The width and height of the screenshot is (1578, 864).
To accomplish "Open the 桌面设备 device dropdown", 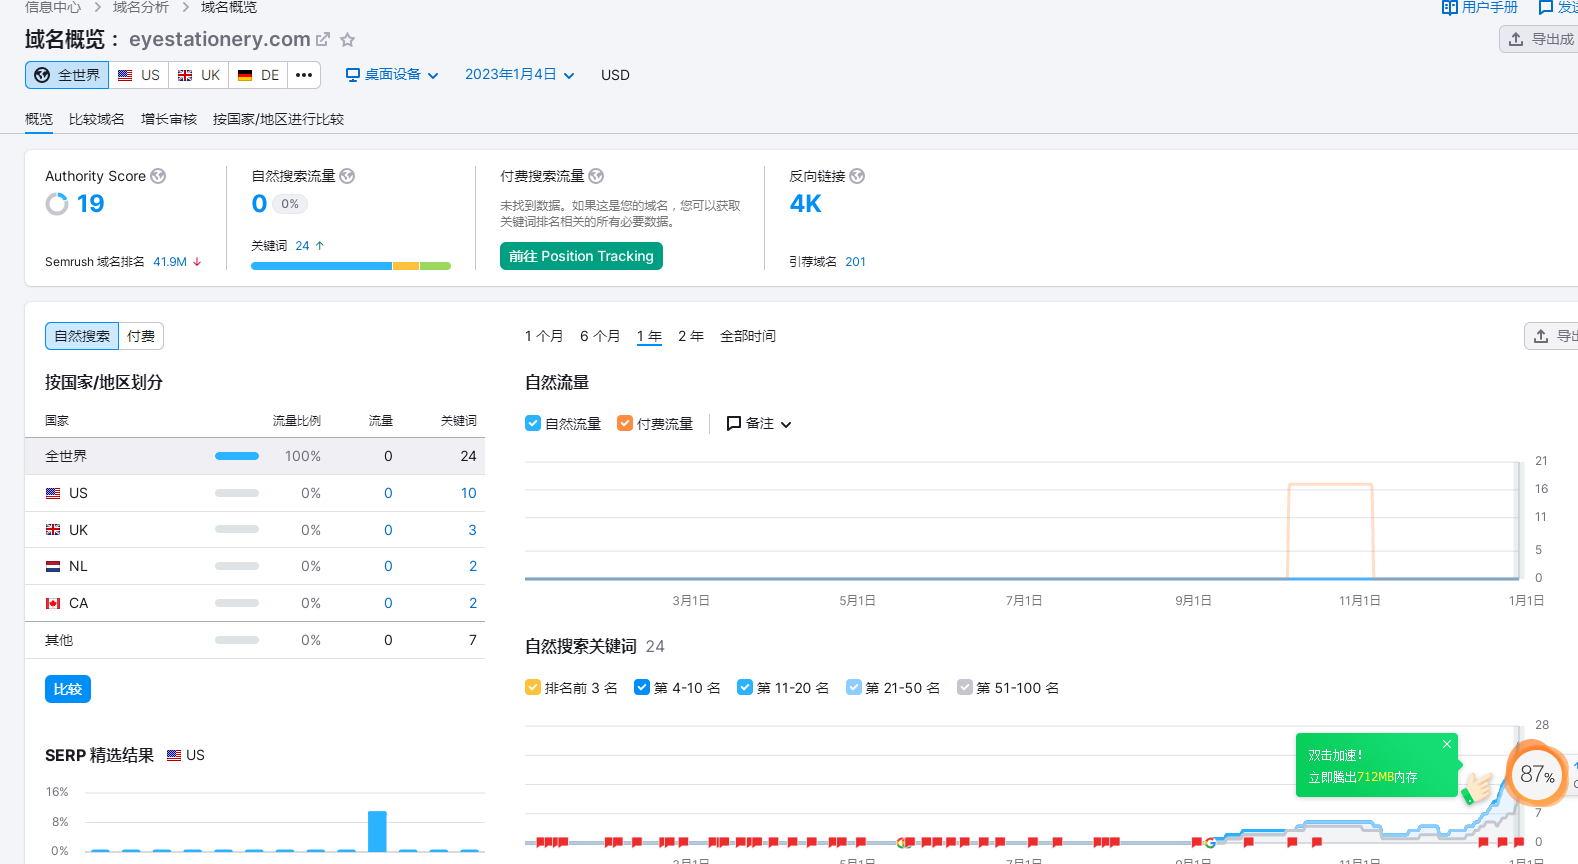I will 392,75.
